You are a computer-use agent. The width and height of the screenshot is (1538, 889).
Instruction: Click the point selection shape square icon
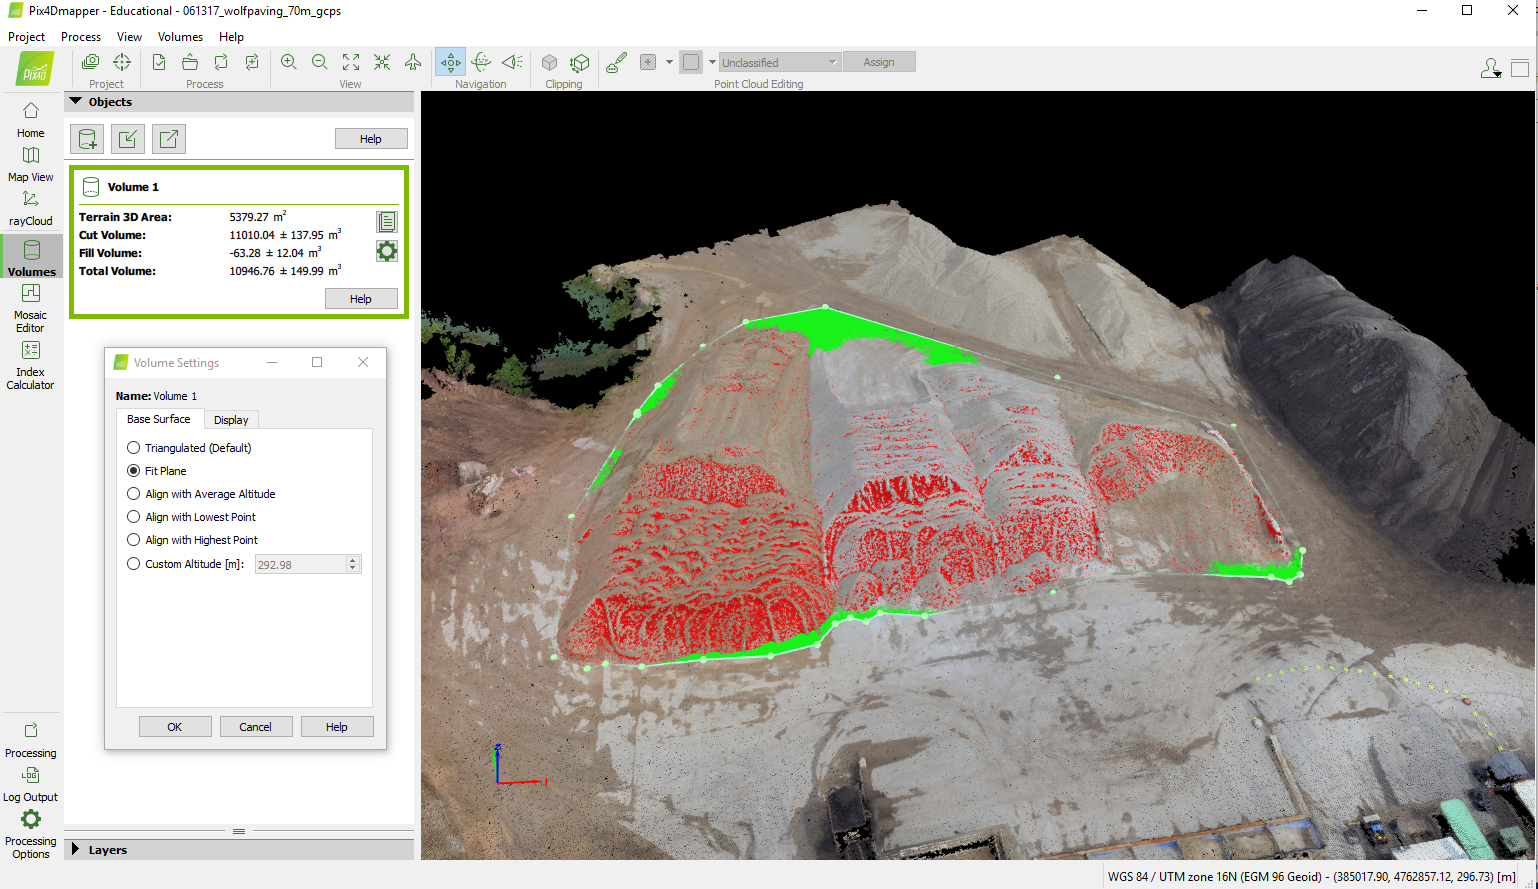691,62
